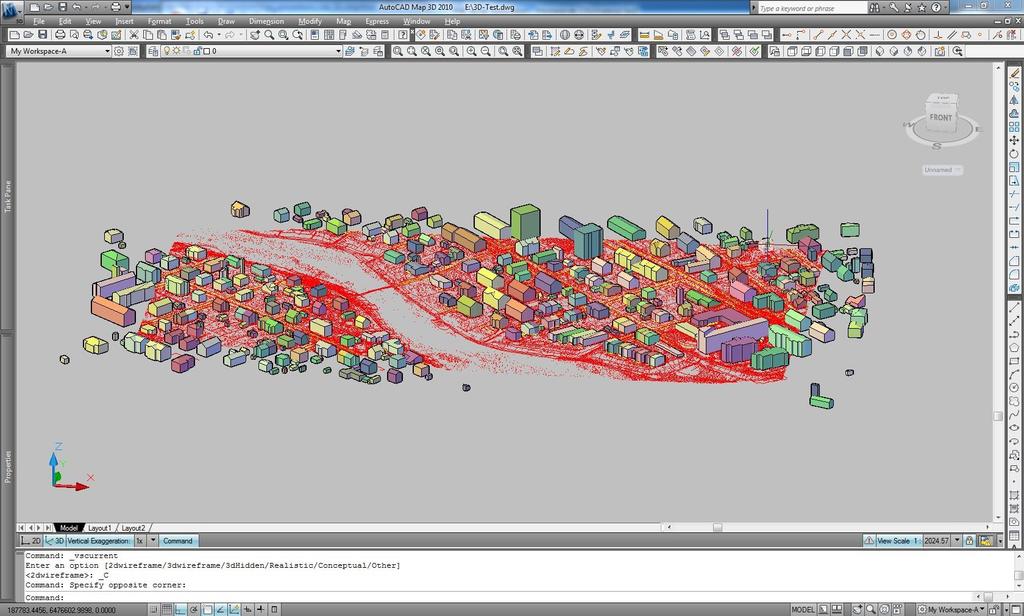
Task: Click the horizontal scrollbar thumb below the viewport
Action: click(x=717, y=527)
